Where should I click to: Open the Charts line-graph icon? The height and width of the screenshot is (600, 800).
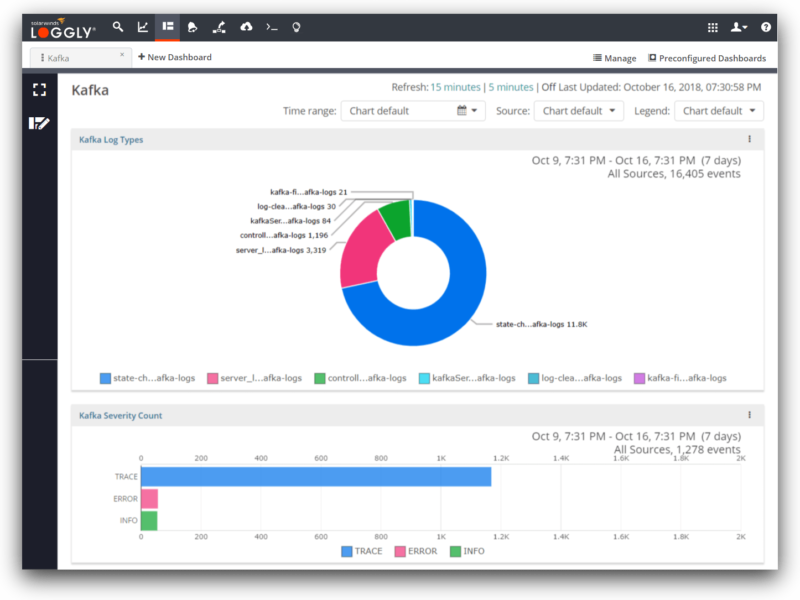(142, 27)
